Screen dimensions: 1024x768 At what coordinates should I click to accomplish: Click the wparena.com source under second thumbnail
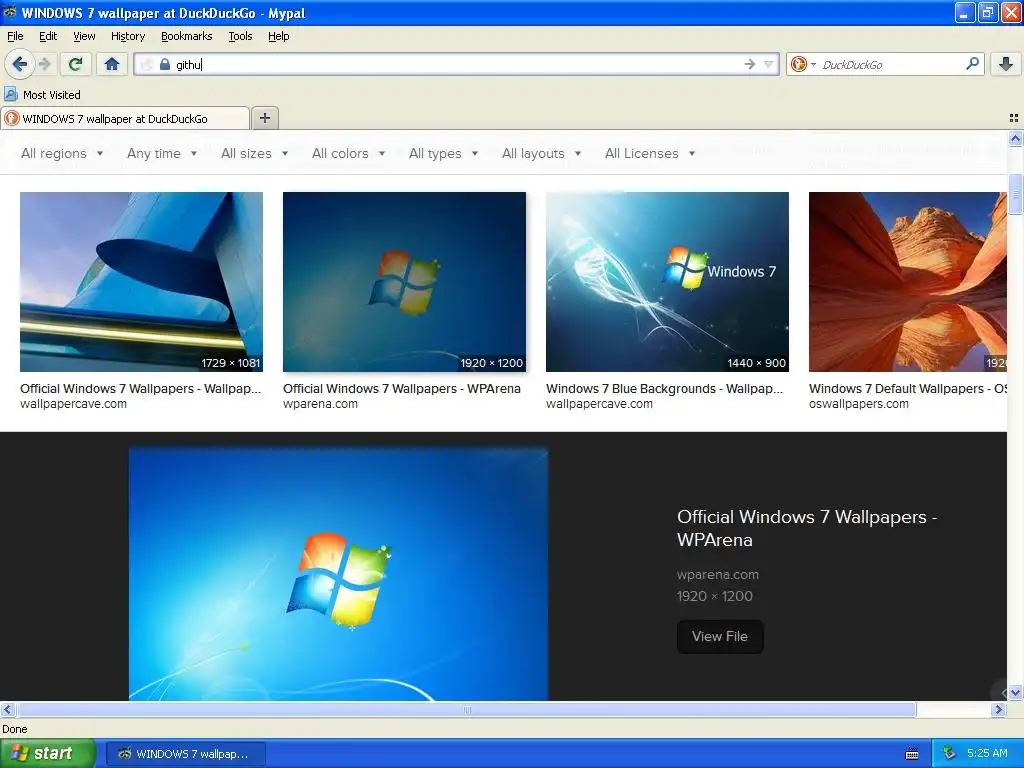(x=320, y=404)
